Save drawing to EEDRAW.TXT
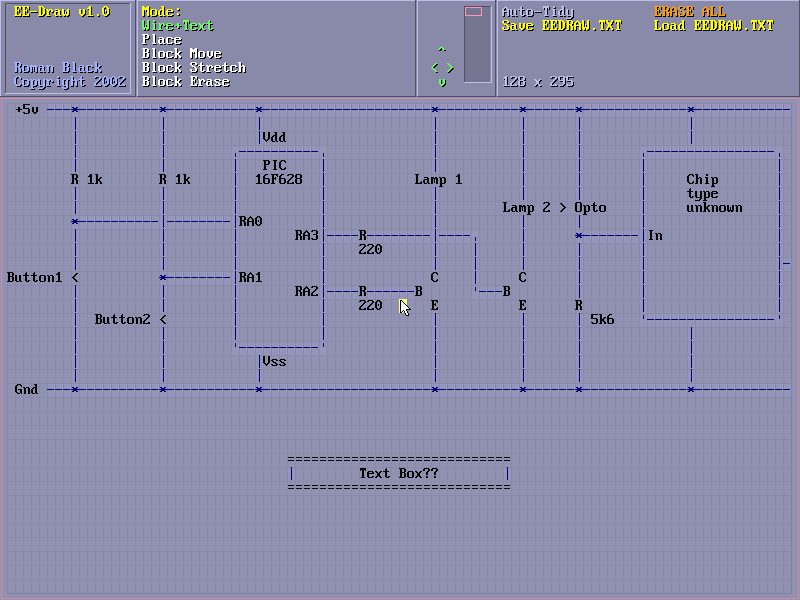The width and height of the screenshot is (800, 600). tap(561, 26)
